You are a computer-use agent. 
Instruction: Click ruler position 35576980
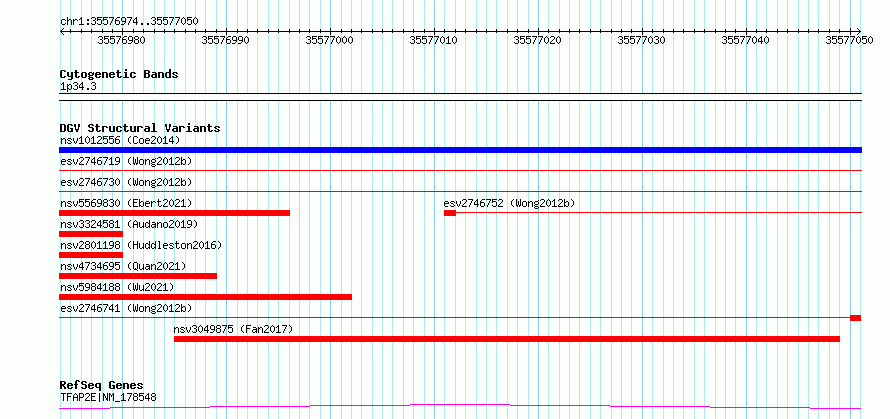(121, 40)
